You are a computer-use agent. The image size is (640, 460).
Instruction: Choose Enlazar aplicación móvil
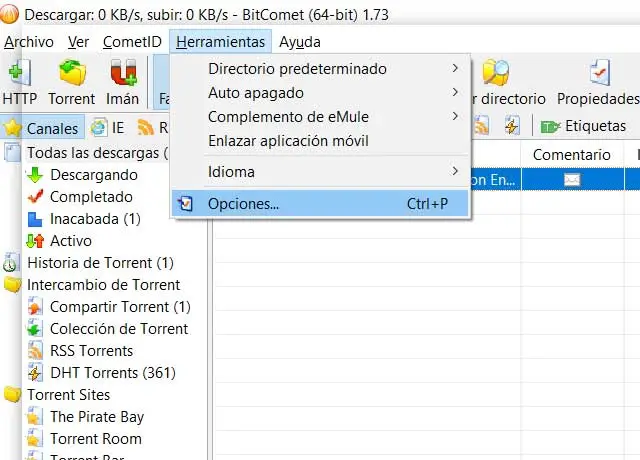321,141
